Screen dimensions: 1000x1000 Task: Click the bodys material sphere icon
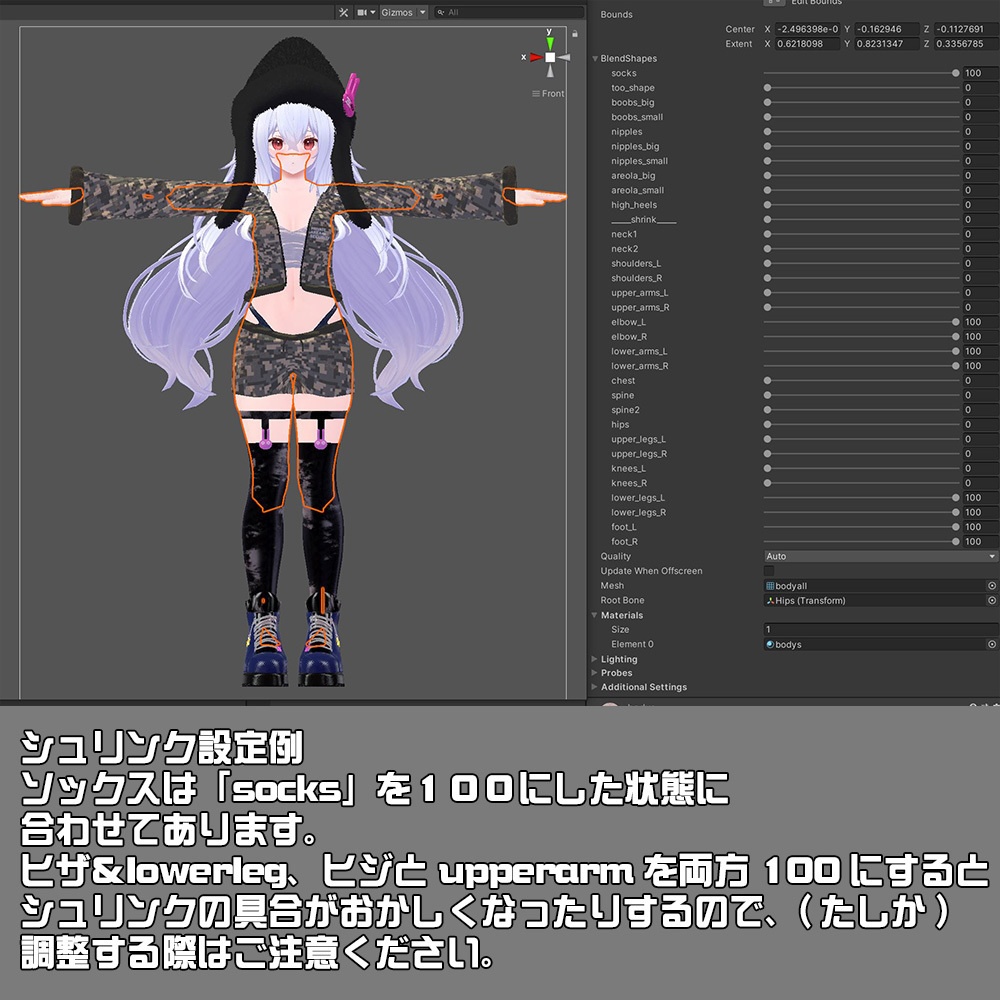click(x=770, y=644)
